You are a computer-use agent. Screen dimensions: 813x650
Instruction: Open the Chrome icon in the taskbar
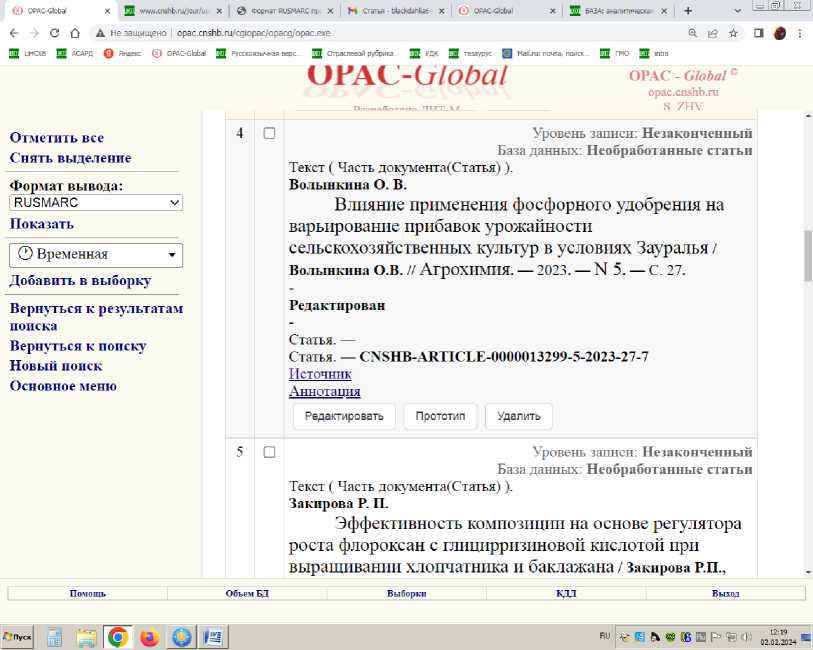pyautogui.click(x=118, y=637)
